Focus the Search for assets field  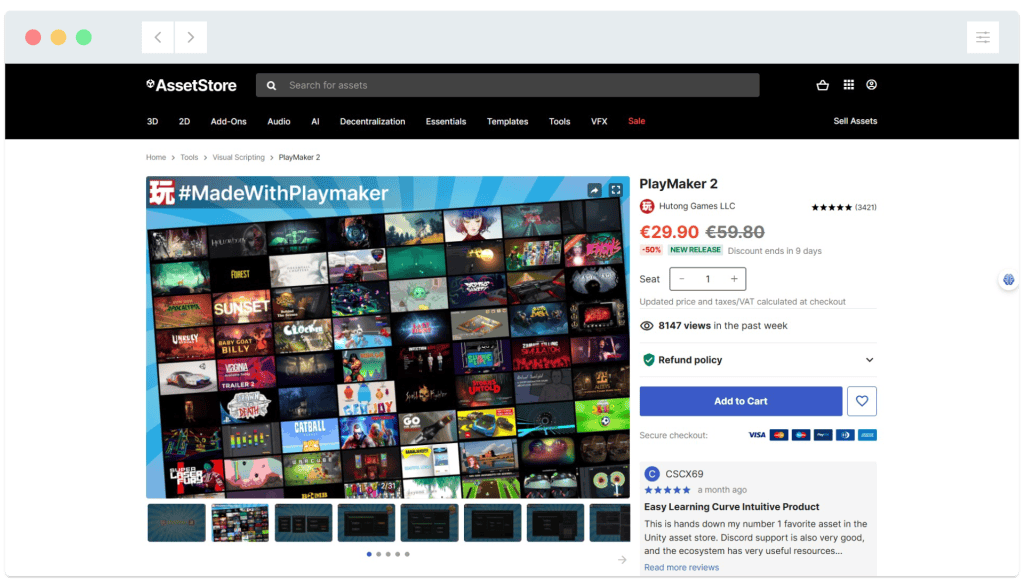point(507,86)
